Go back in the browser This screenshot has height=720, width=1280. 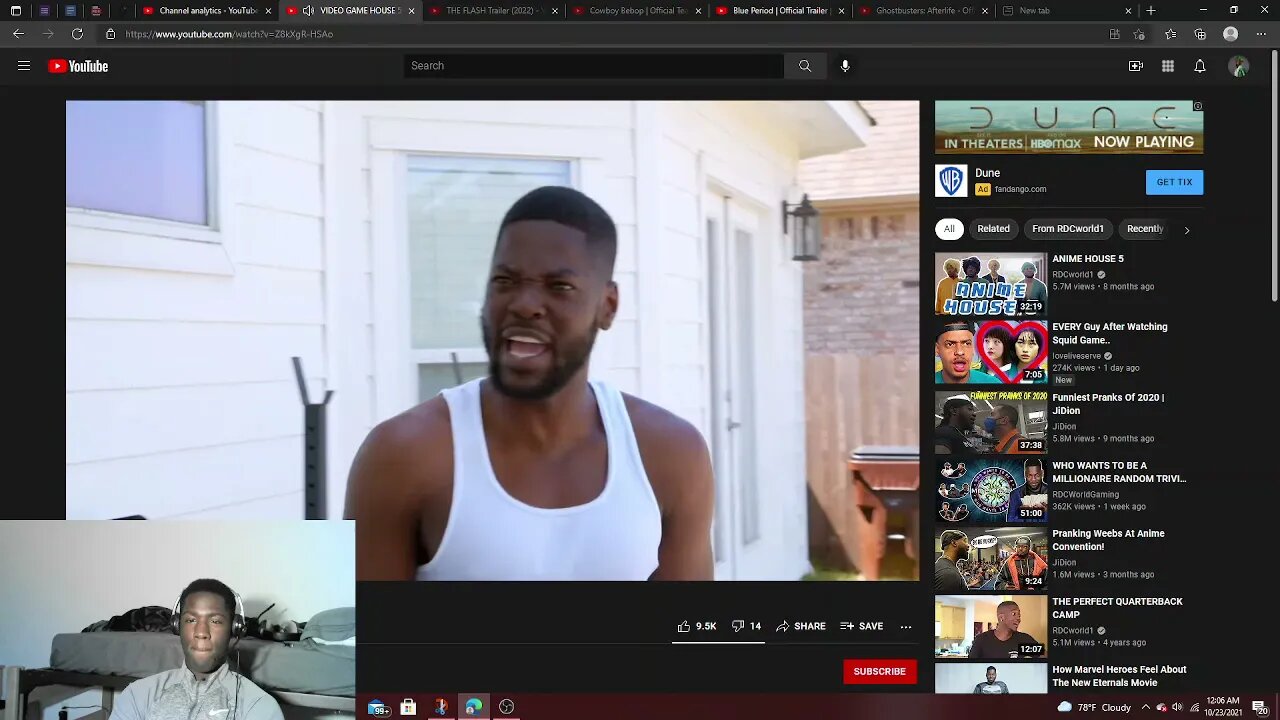coord(18,34)
